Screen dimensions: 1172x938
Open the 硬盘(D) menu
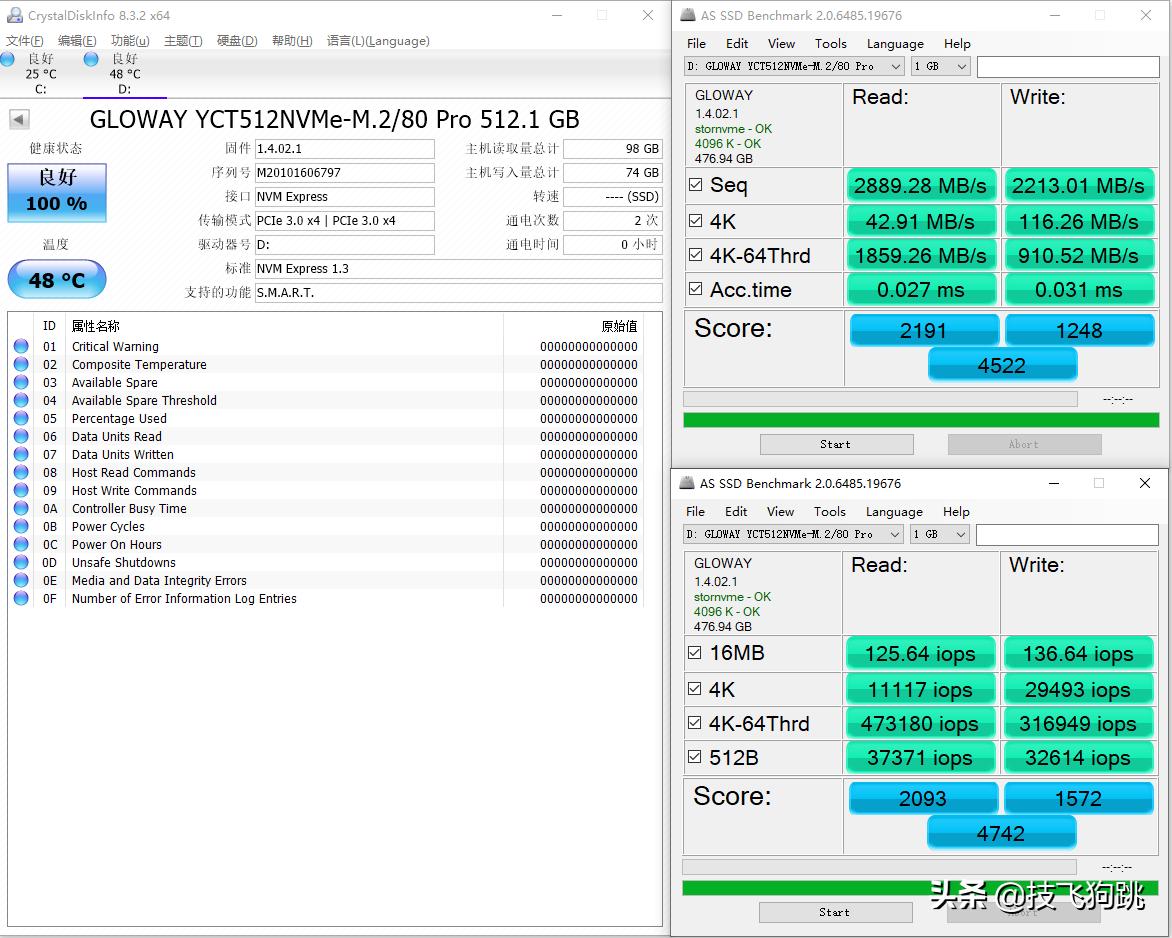tap(237, 40)
